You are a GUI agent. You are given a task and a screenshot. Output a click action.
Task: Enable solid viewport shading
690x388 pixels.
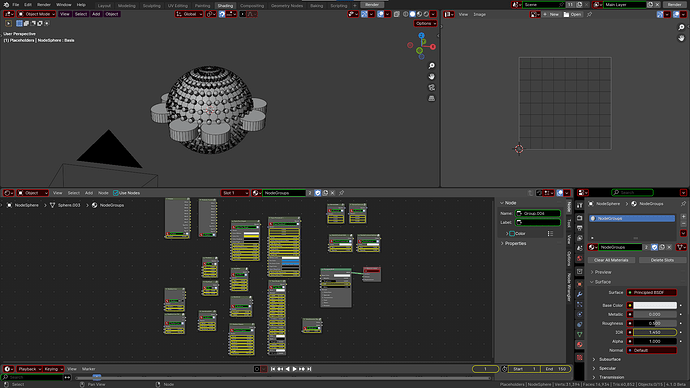click(413, 14)
